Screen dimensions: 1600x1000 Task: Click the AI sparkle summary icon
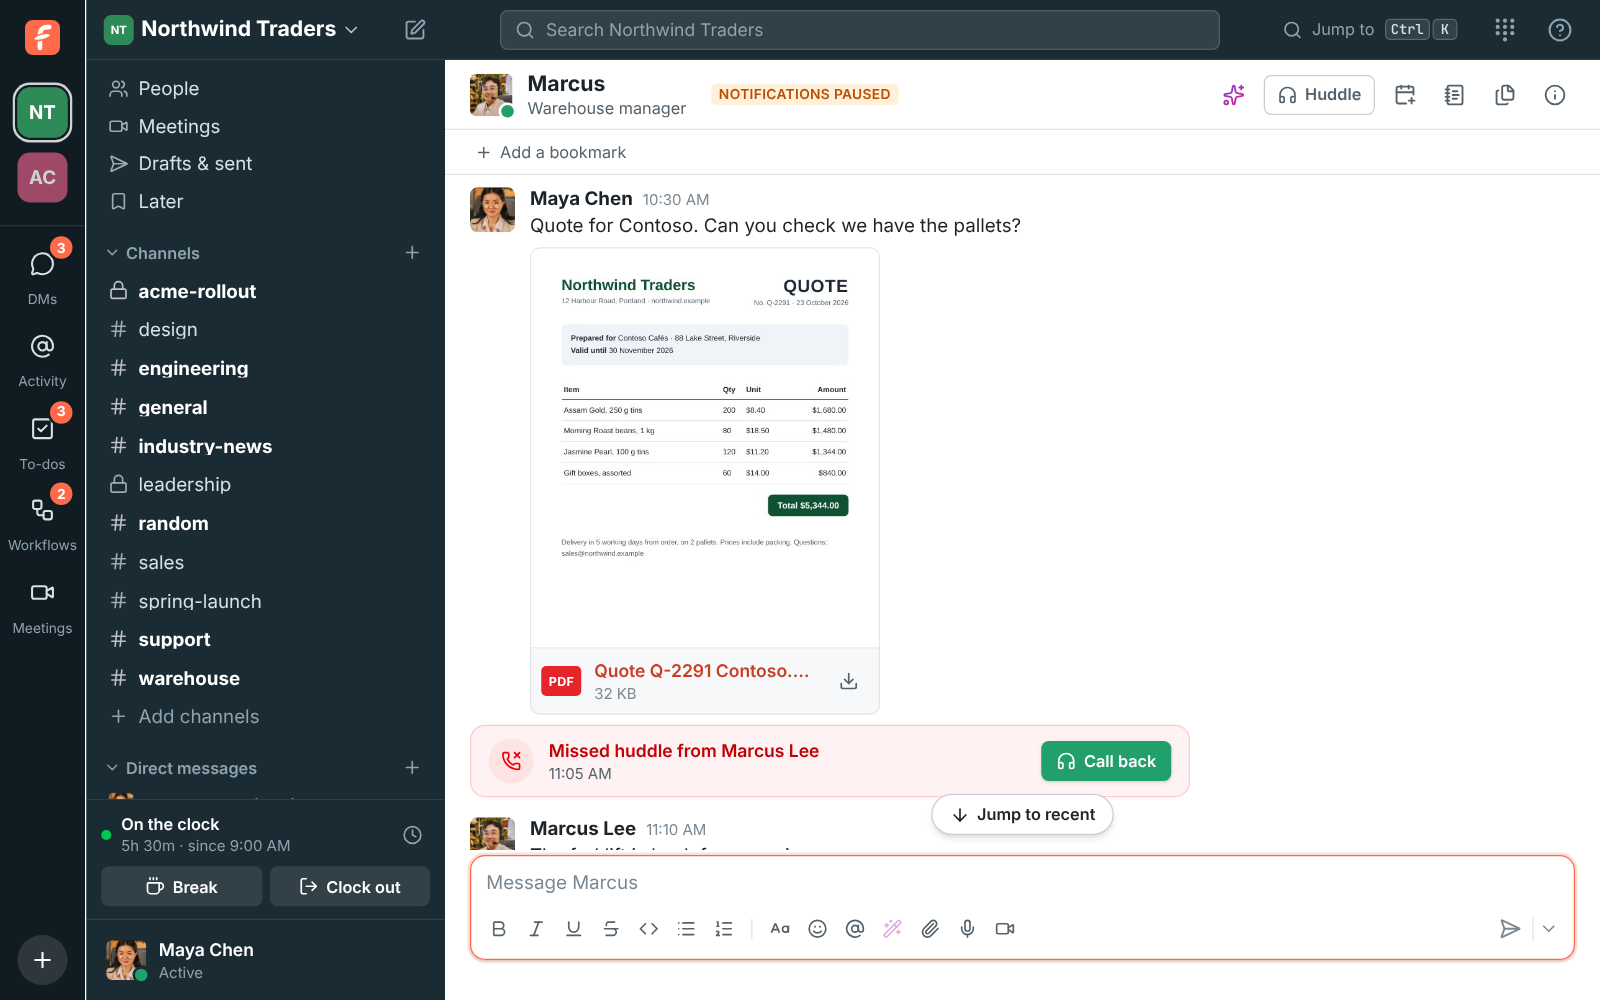click(x=1234, y=95)
